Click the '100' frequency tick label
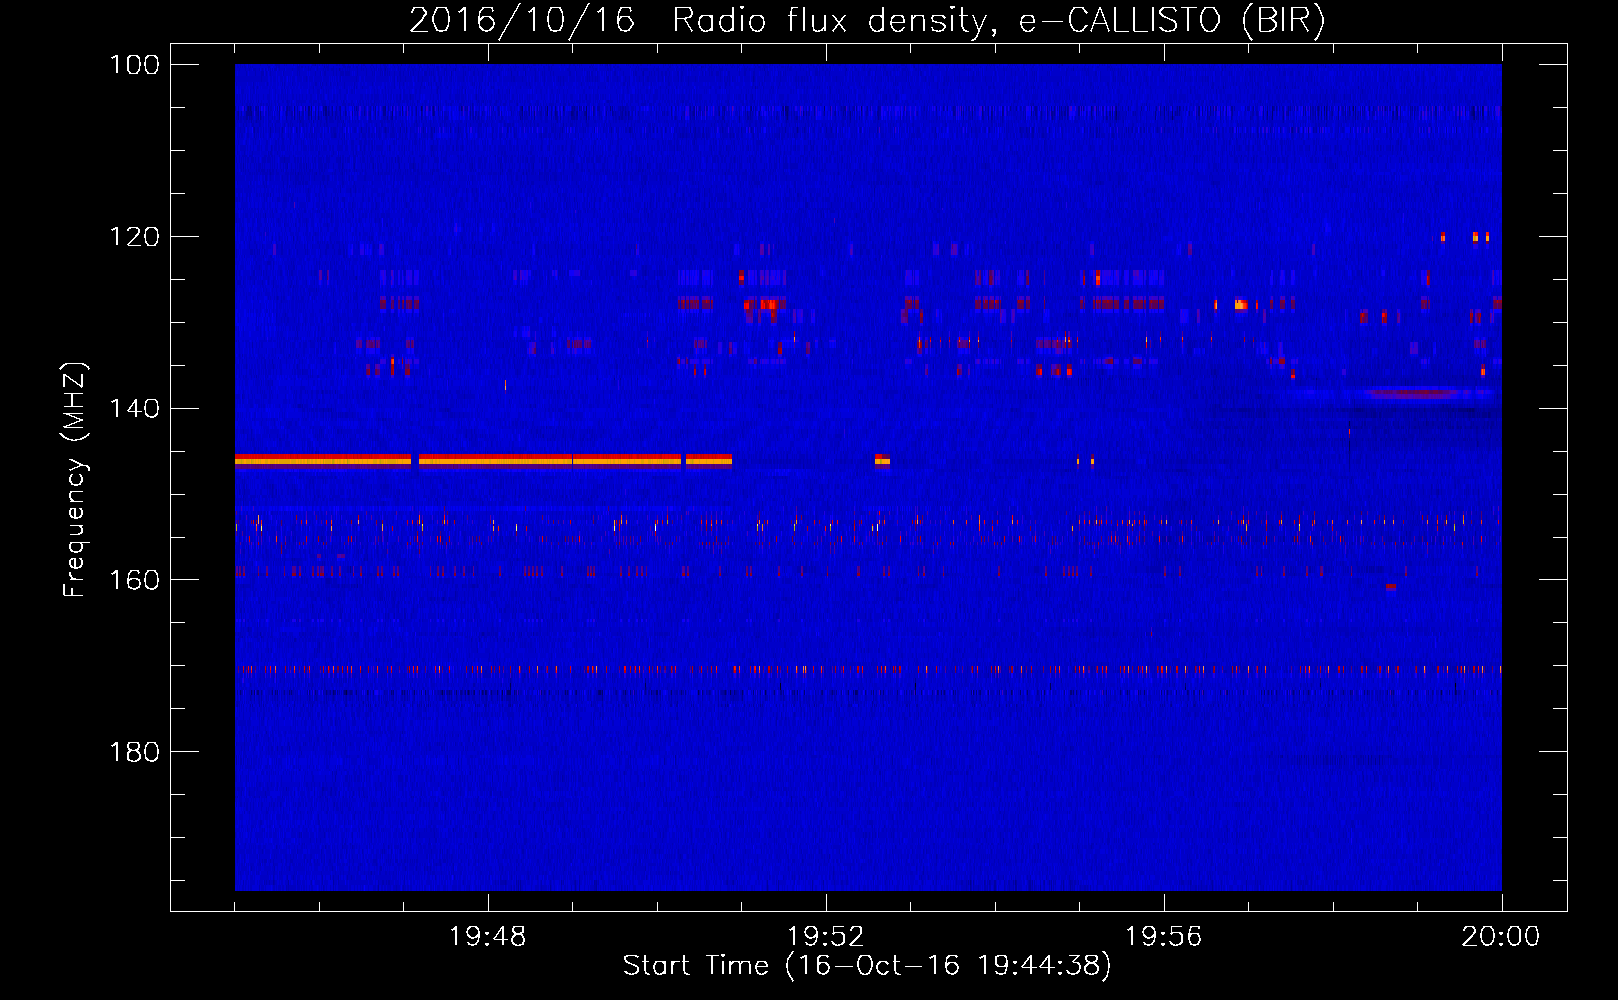The width and height of the screenshot is (1618, 1000). pyautogui.click(x=134, y=65)
